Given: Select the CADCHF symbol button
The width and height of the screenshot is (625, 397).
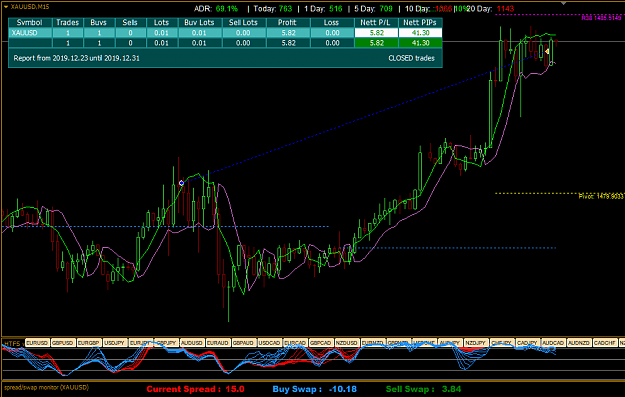Looking at the screenshot, I should click(x=605, y=343).
